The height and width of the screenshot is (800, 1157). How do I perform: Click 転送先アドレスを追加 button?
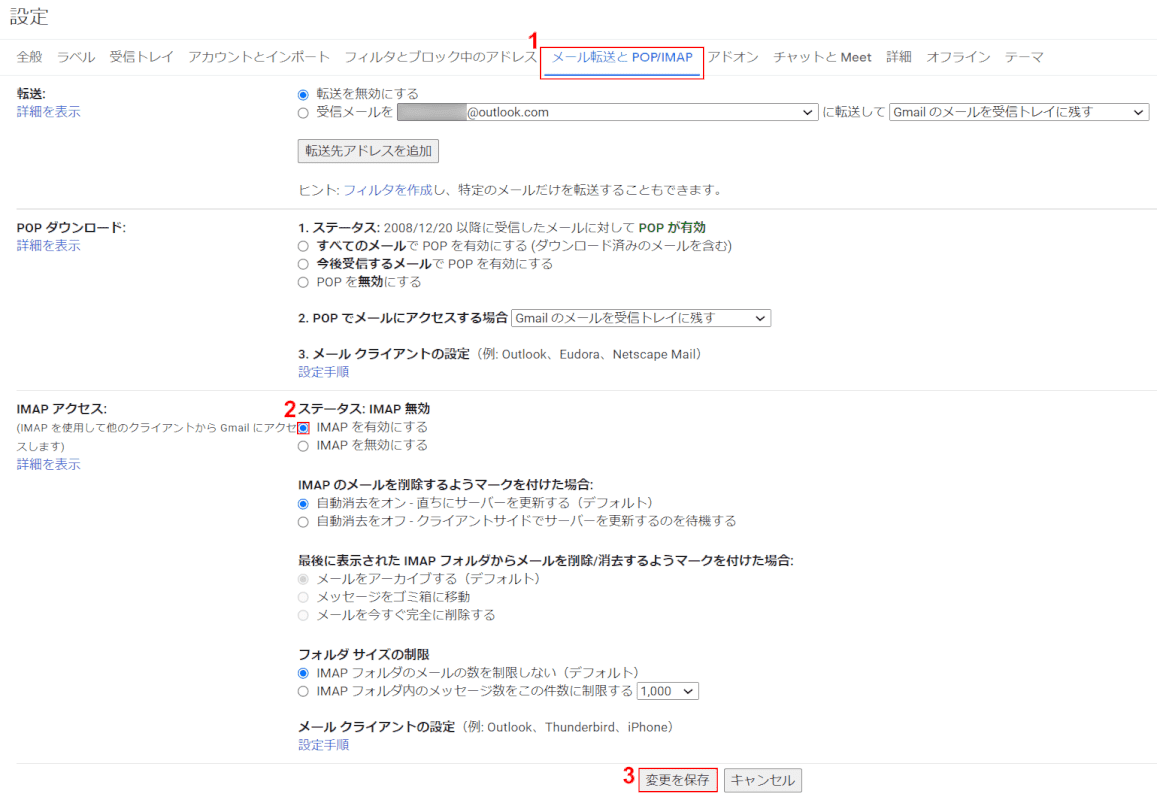click(x=368, y=151)
